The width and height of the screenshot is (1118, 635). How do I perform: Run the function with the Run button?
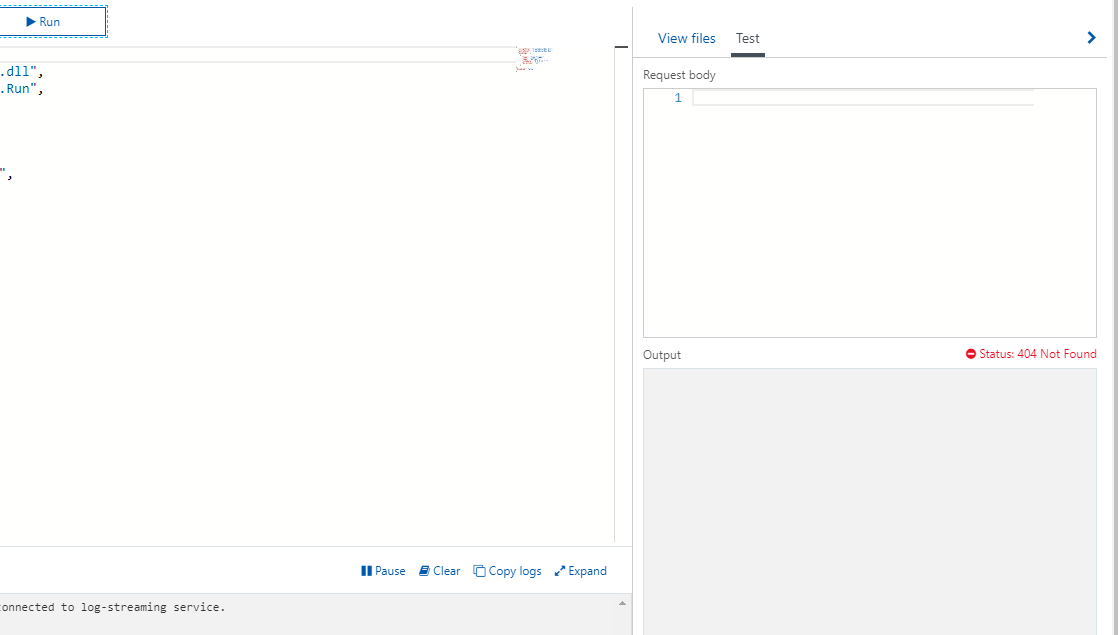point(52,21)
